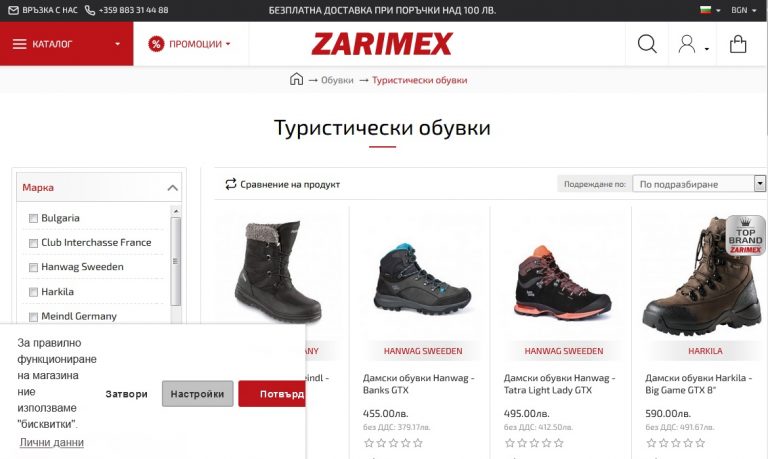Open the user account icon
This screenshot has width=768, height=459.
687,44
